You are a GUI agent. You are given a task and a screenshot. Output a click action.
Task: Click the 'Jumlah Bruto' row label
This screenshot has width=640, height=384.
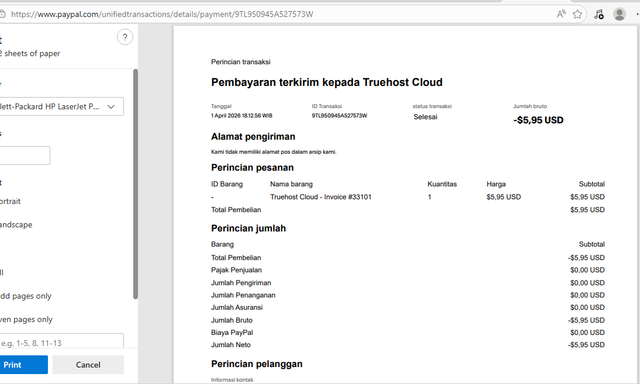click(x=232, y=320)
